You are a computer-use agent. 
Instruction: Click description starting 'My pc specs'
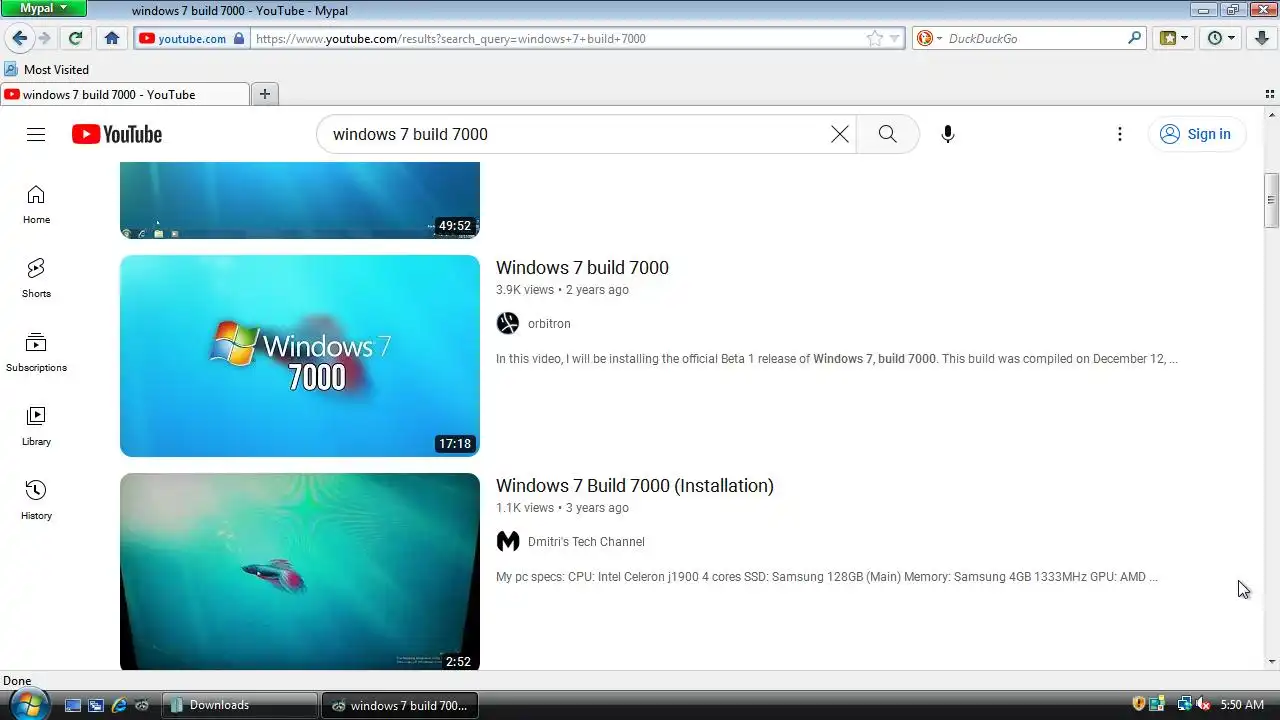(826, 577)
